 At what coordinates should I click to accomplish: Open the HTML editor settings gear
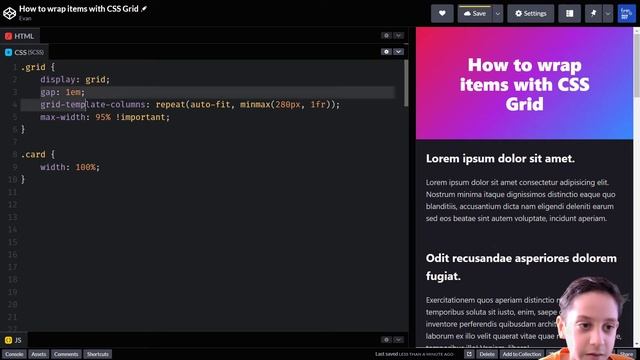(x=386, y=36)
